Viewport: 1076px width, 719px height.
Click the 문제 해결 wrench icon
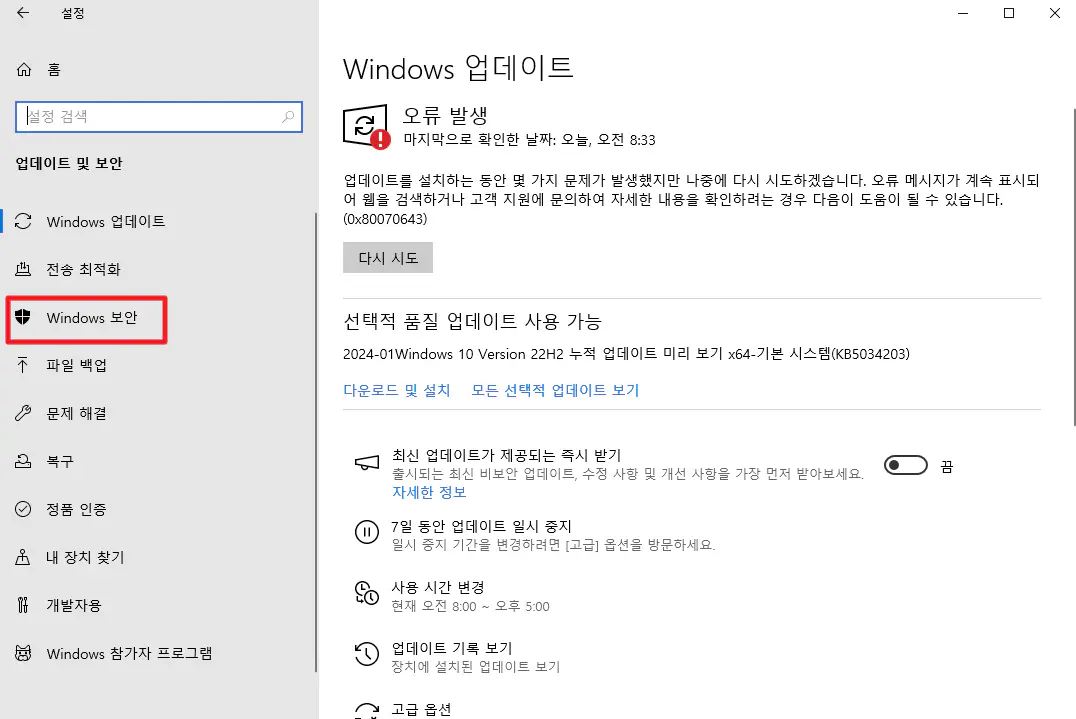[x=23, y=413]
